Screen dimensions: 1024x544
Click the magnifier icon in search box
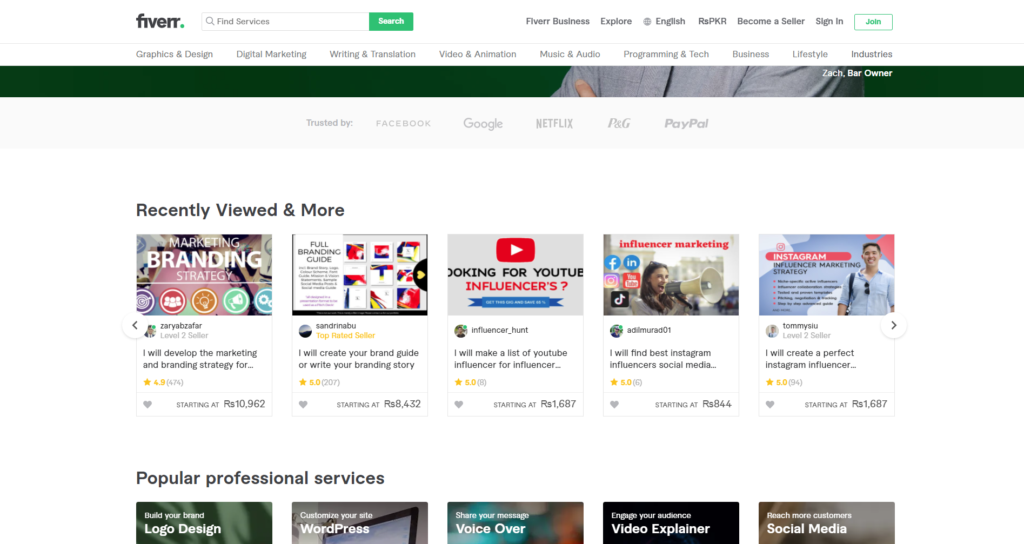click(210, 21)
